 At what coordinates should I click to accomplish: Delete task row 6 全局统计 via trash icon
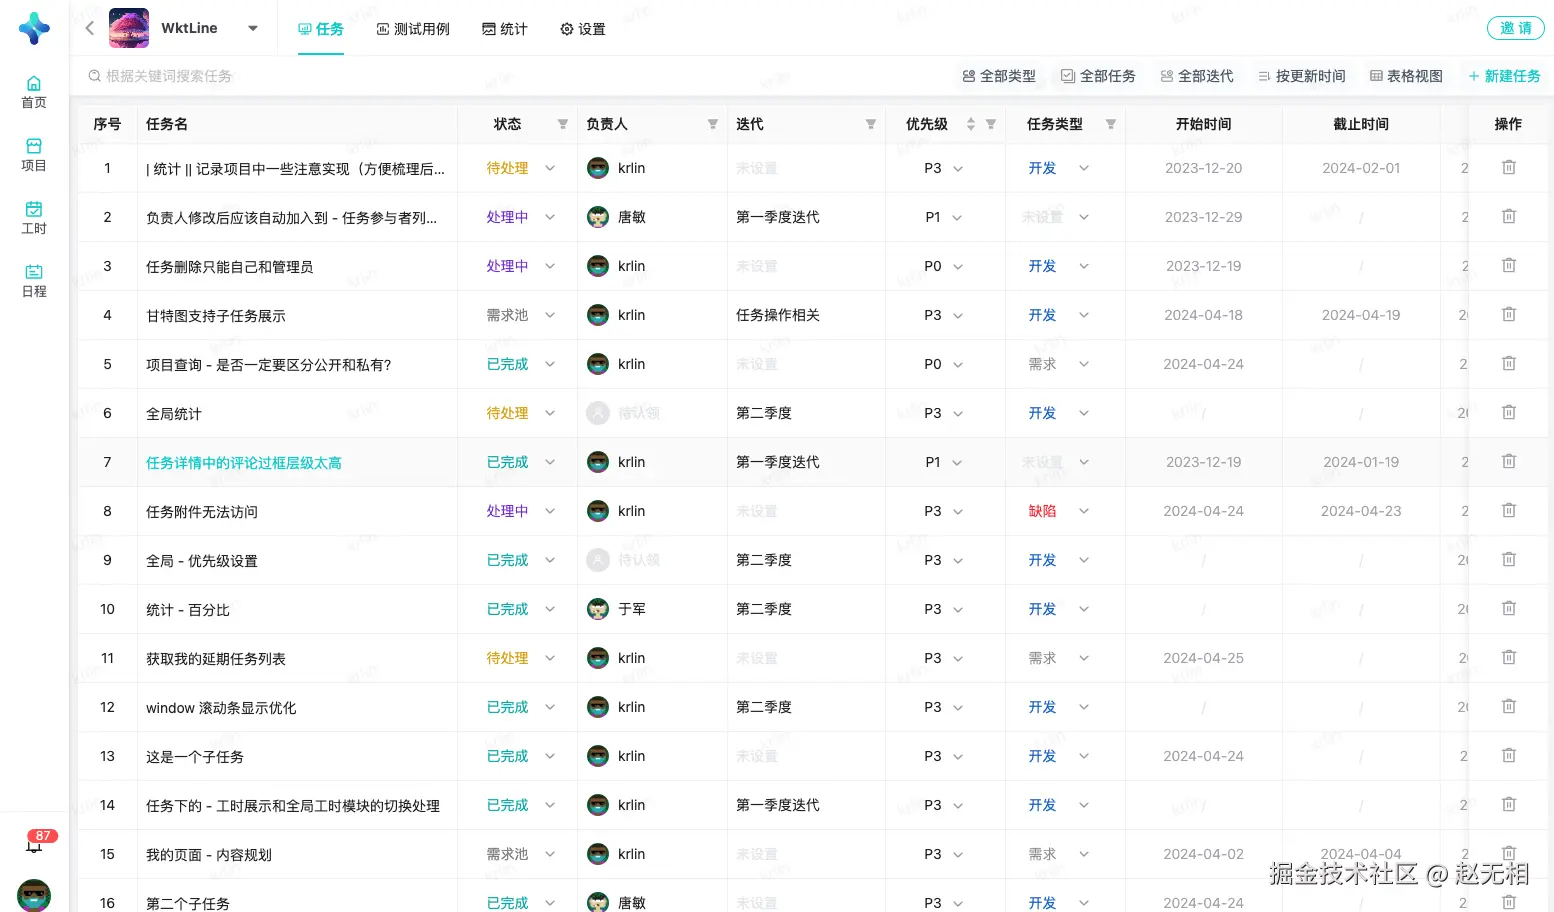click(1509, 412)
